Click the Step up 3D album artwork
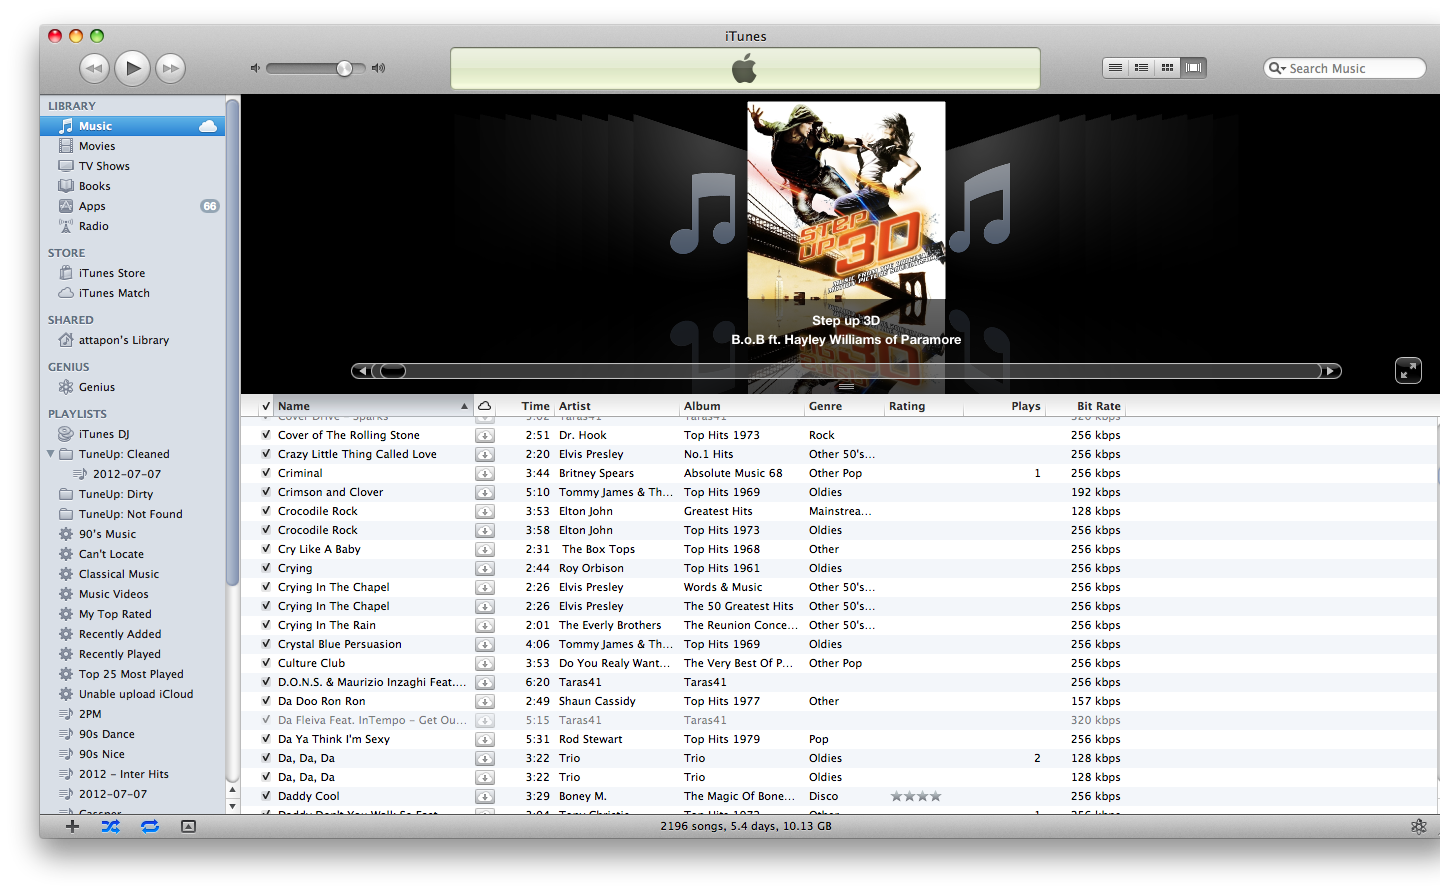Viewport: 1440px width, 893px height. [846, 200]
